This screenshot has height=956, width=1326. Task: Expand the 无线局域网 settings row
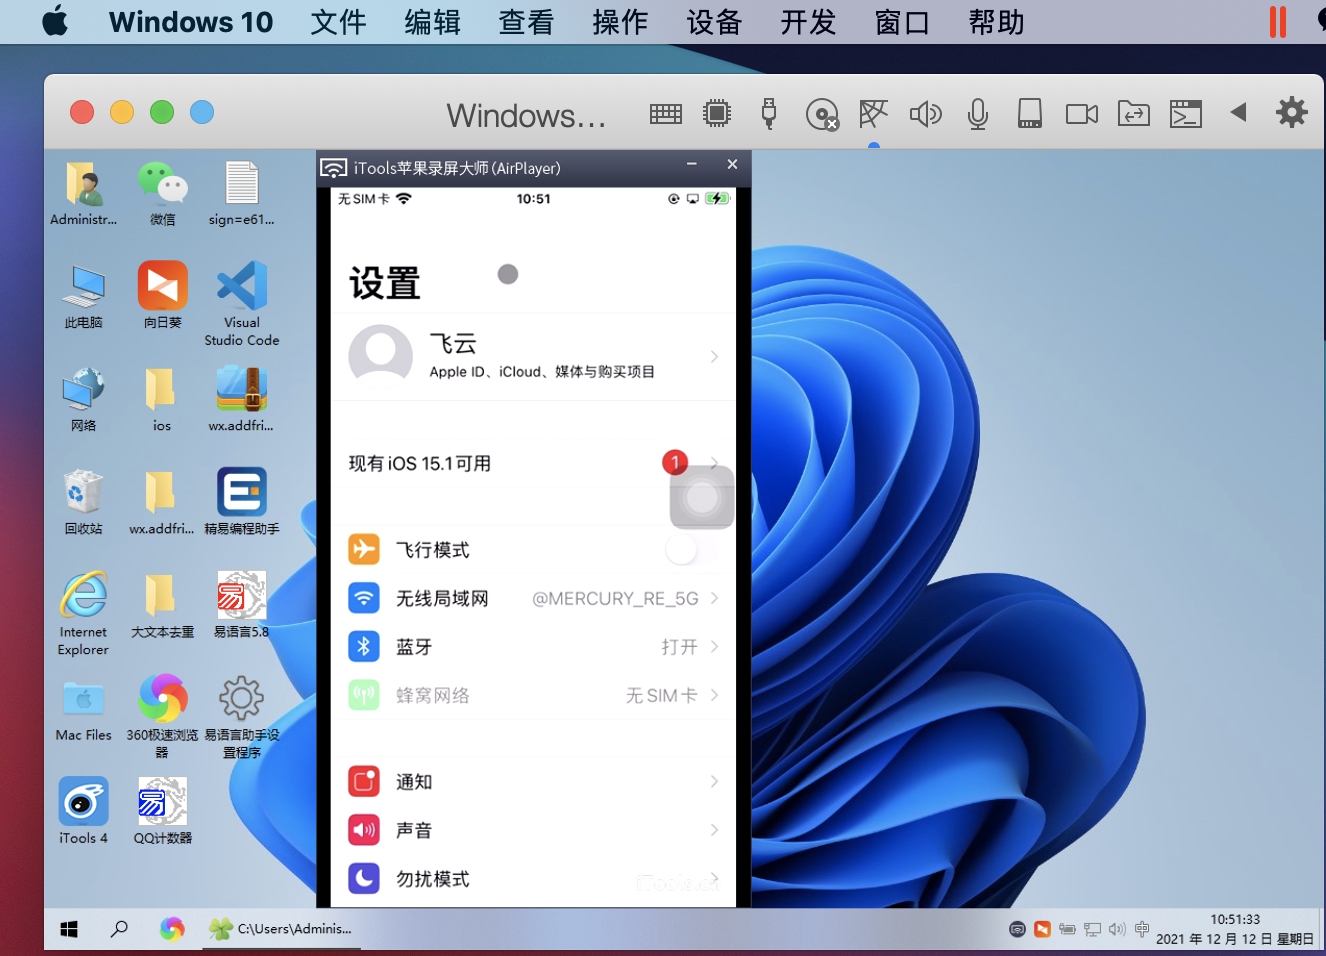point(533,598)
